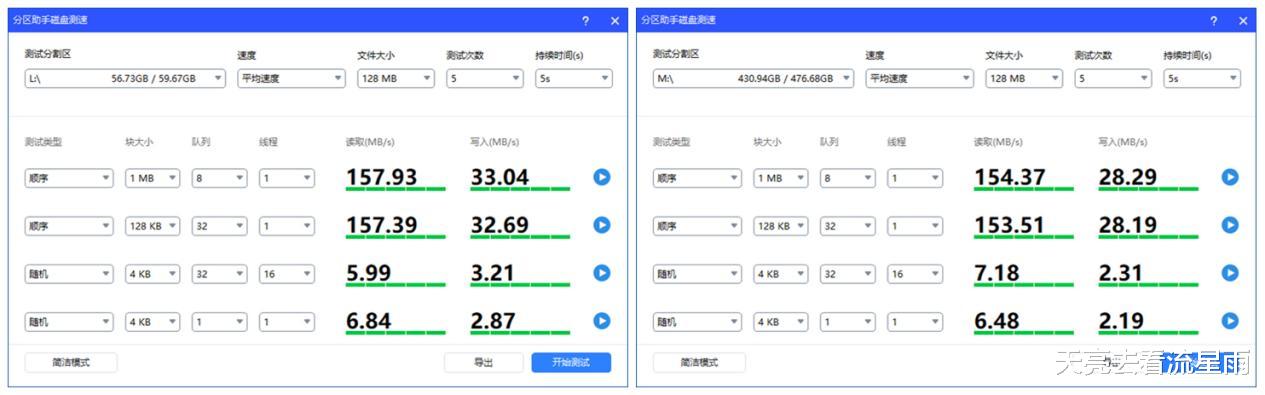Open 4 KB block size dropdown in 6.48 row
The width and height of the screenshot is (1265, 395).
781,322
